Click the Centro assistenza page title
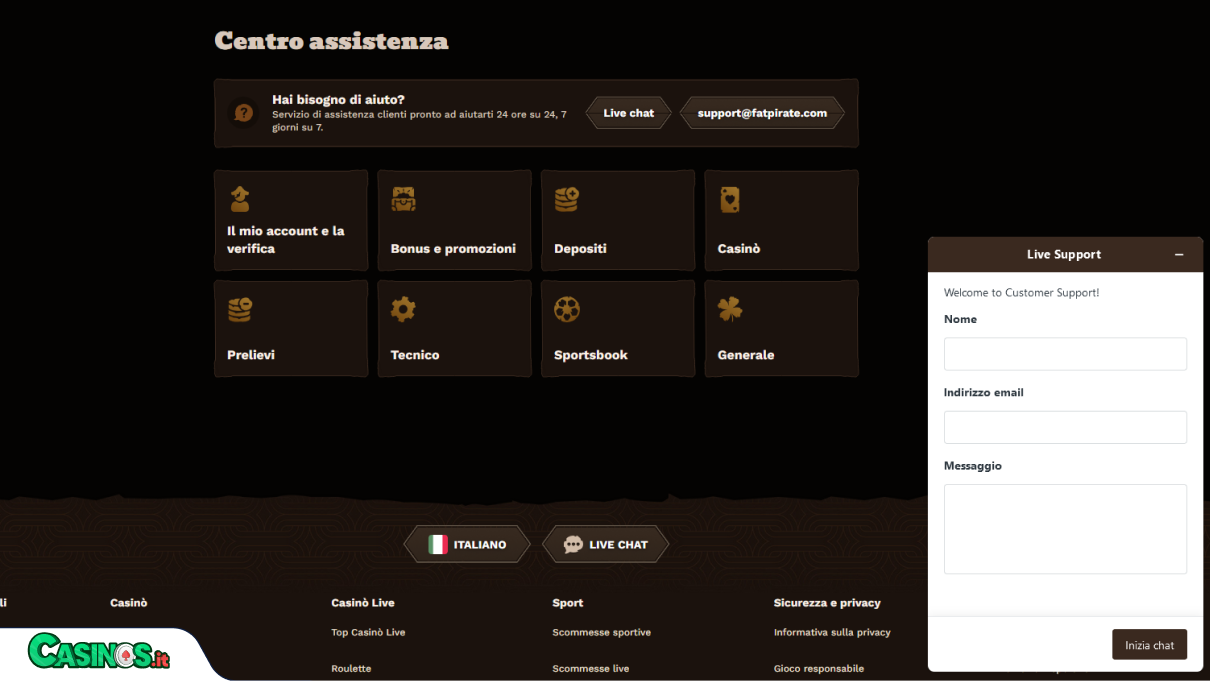The image size is (1210, 681). pyautogui.click(x=331, y=41)
